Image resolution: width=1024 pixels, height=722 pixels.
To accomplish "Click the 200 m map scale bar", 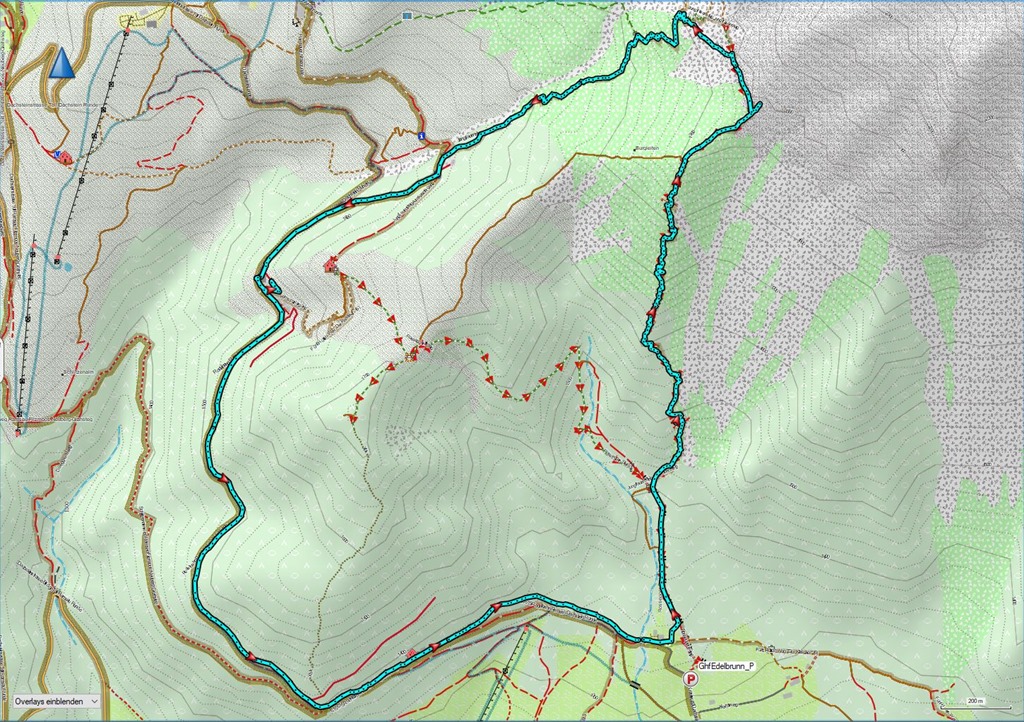I will coord(968,703).
